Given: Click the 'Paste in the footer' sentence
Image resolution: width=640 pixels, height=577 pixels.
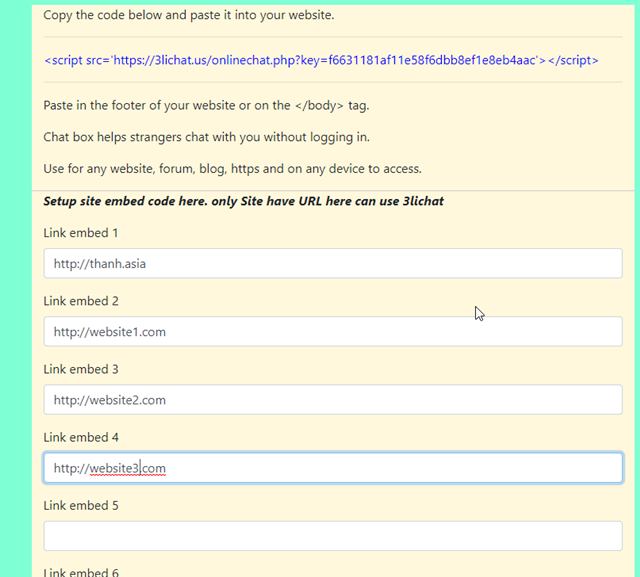Looking at the screenshot, I should [206, 106].
